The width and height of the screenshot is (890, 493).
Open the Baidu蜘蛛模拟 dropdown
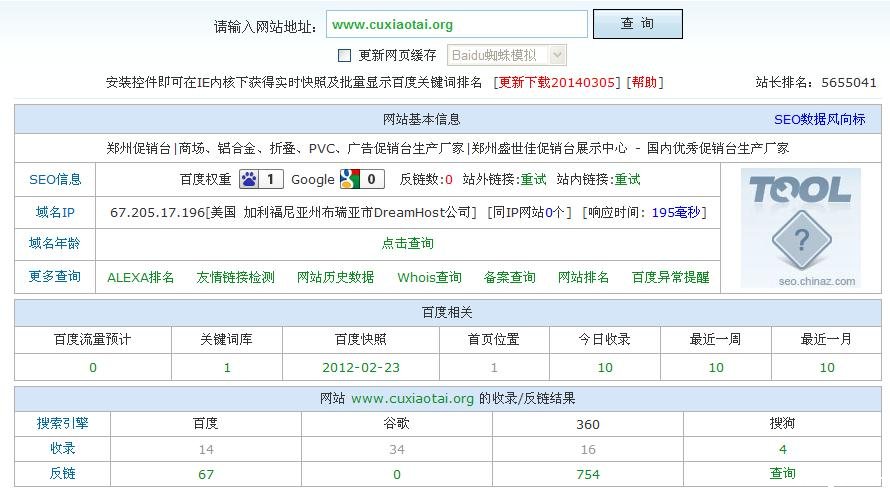tap(506, 55)
